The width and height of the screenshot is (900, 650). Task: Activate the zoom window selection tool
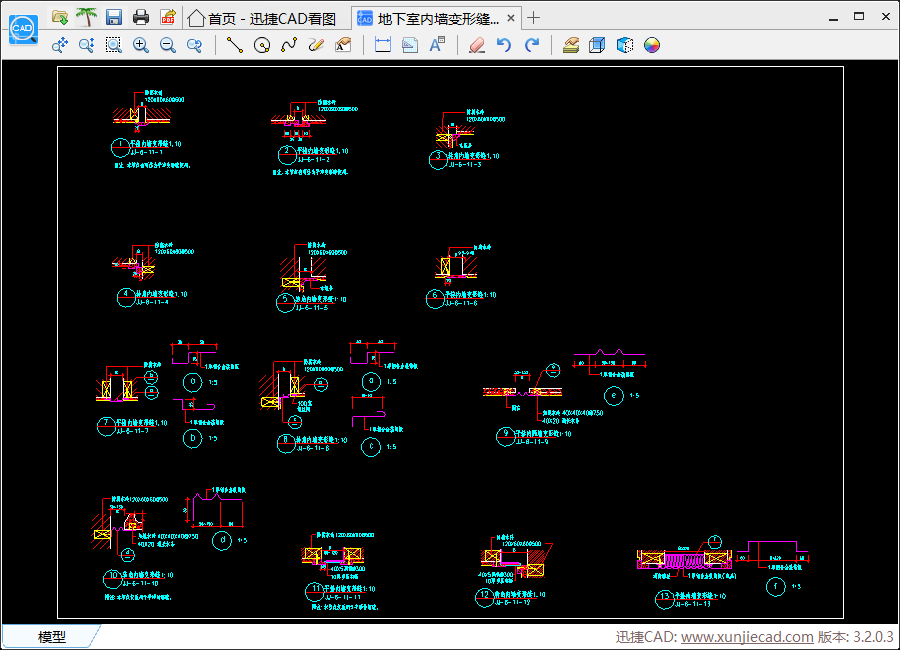point(113,45)
